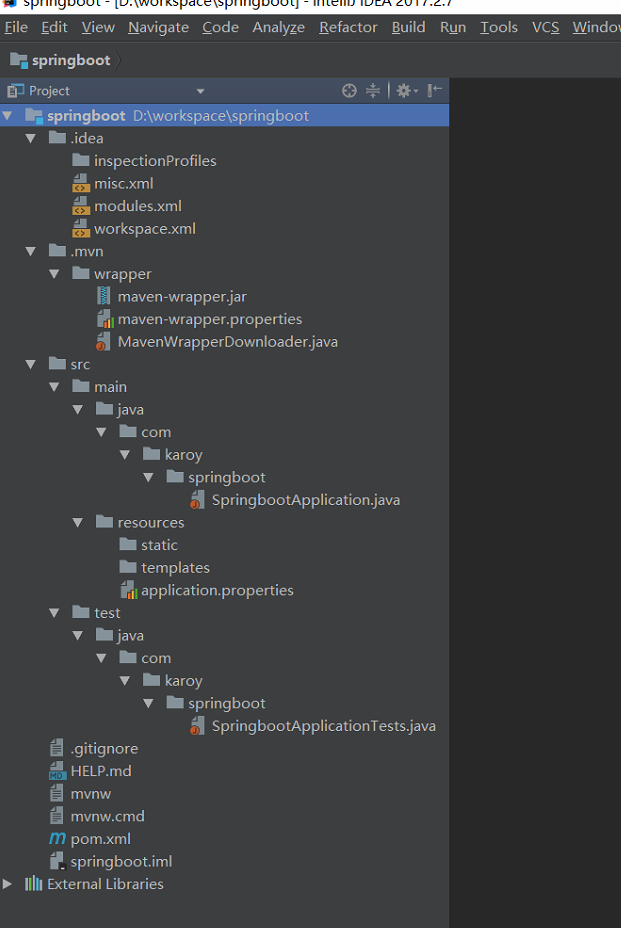Collapse the .idea folder arrow
The image size is (621, 928).
click(x=31, y=138)
